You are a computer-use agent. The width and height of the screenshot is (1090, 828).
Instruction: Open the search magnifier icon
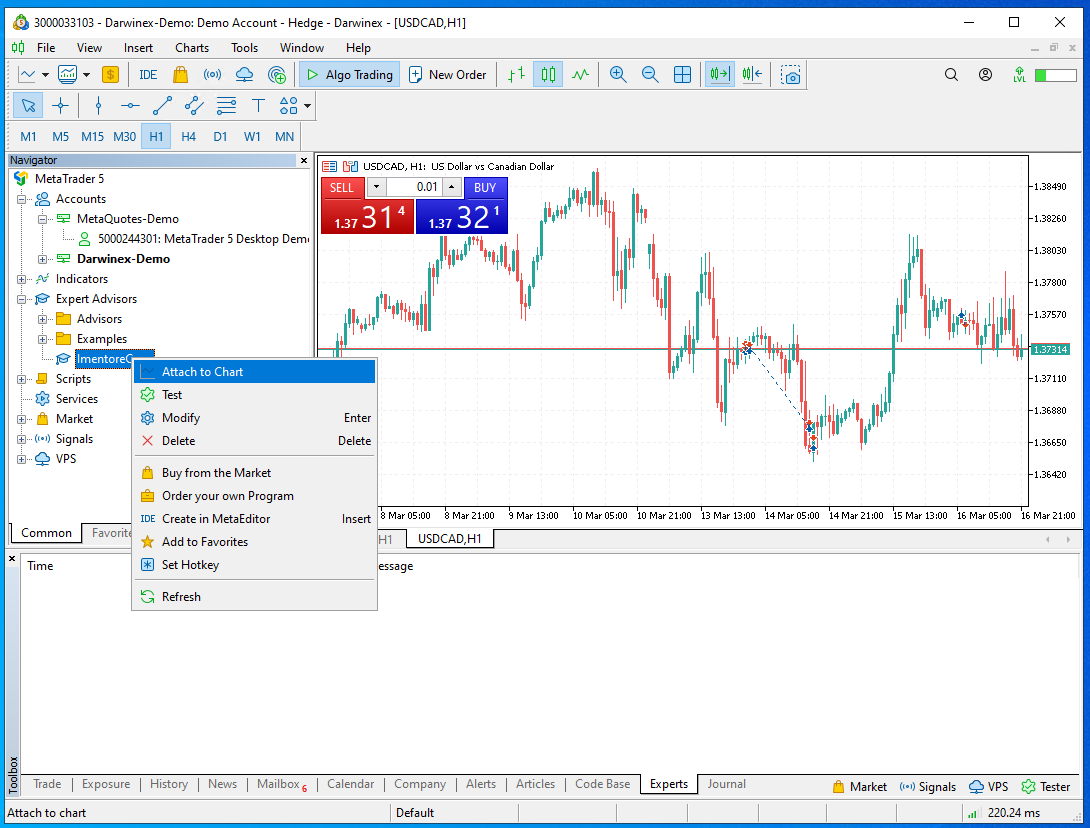951,74
